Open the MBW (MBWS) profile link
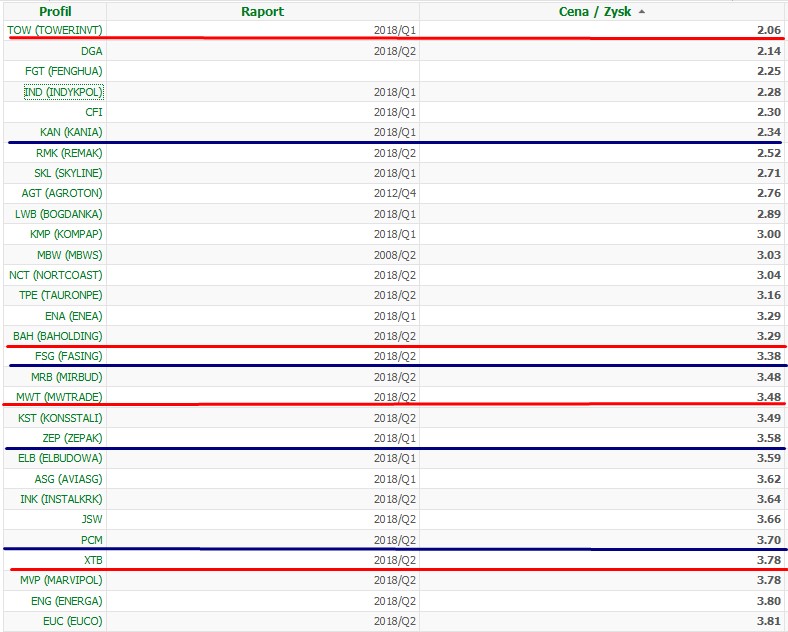 [70, 255]
